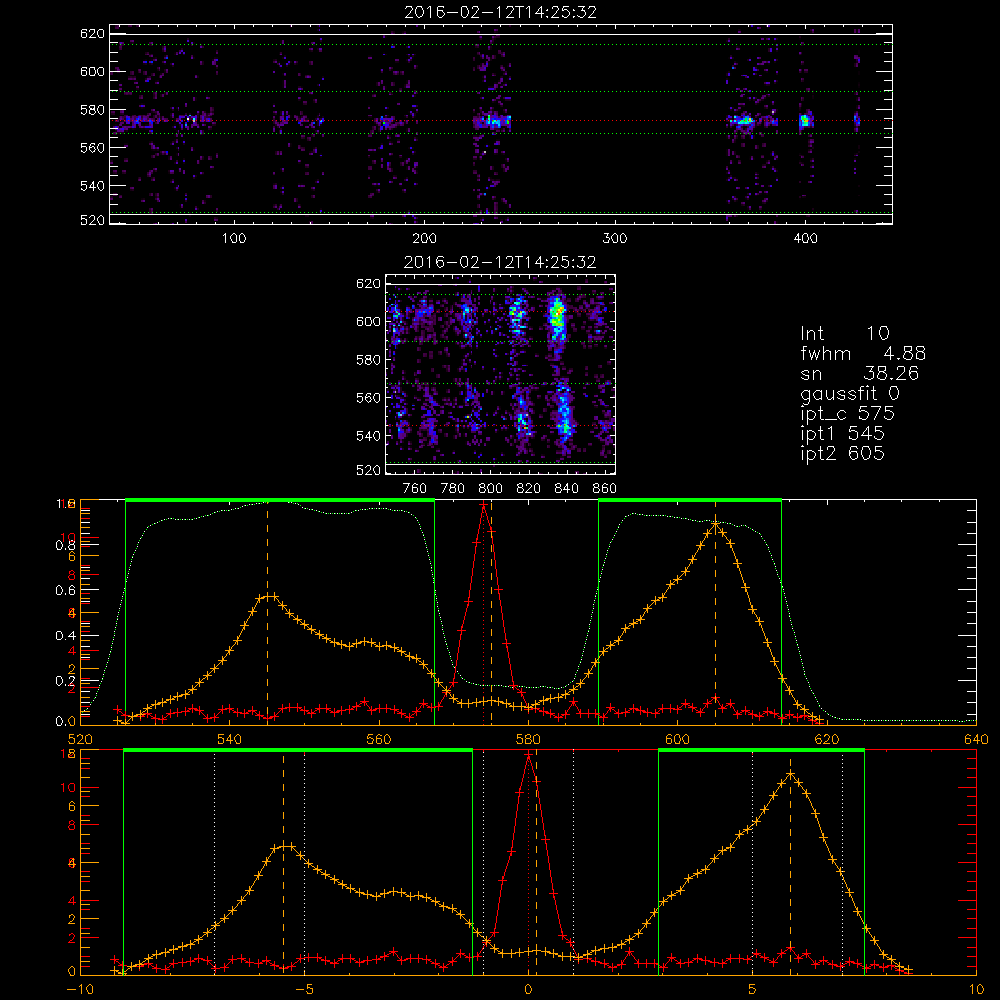Click y-axis label 560 on middle image plot
Image resolution: width=1000 pixels, height=1000 pixels.
[x=368, y=398]
